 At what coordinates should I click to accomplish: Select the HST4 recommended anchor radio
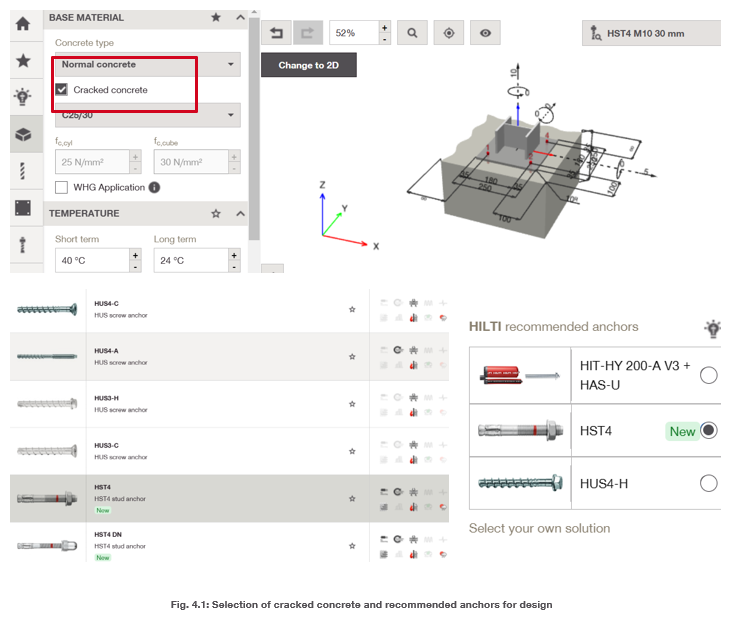pyautogui.click(x=708, y=430)
